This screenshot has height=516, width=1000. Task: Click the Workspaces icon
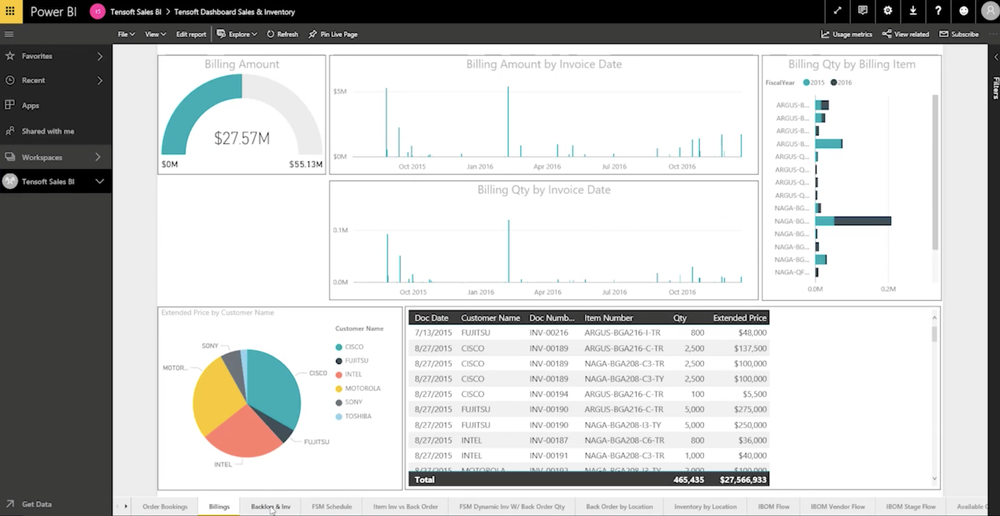10,157
